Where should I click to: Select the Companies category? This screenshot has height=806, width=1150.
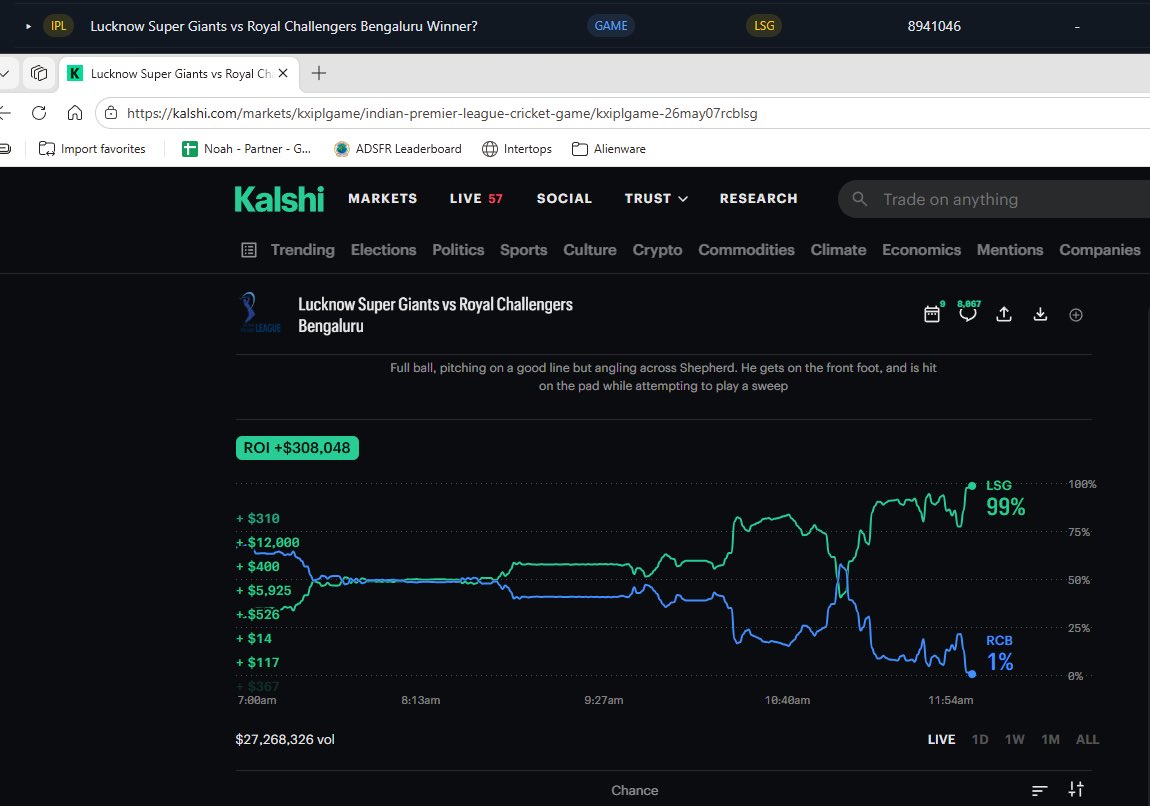(1099, 250)
